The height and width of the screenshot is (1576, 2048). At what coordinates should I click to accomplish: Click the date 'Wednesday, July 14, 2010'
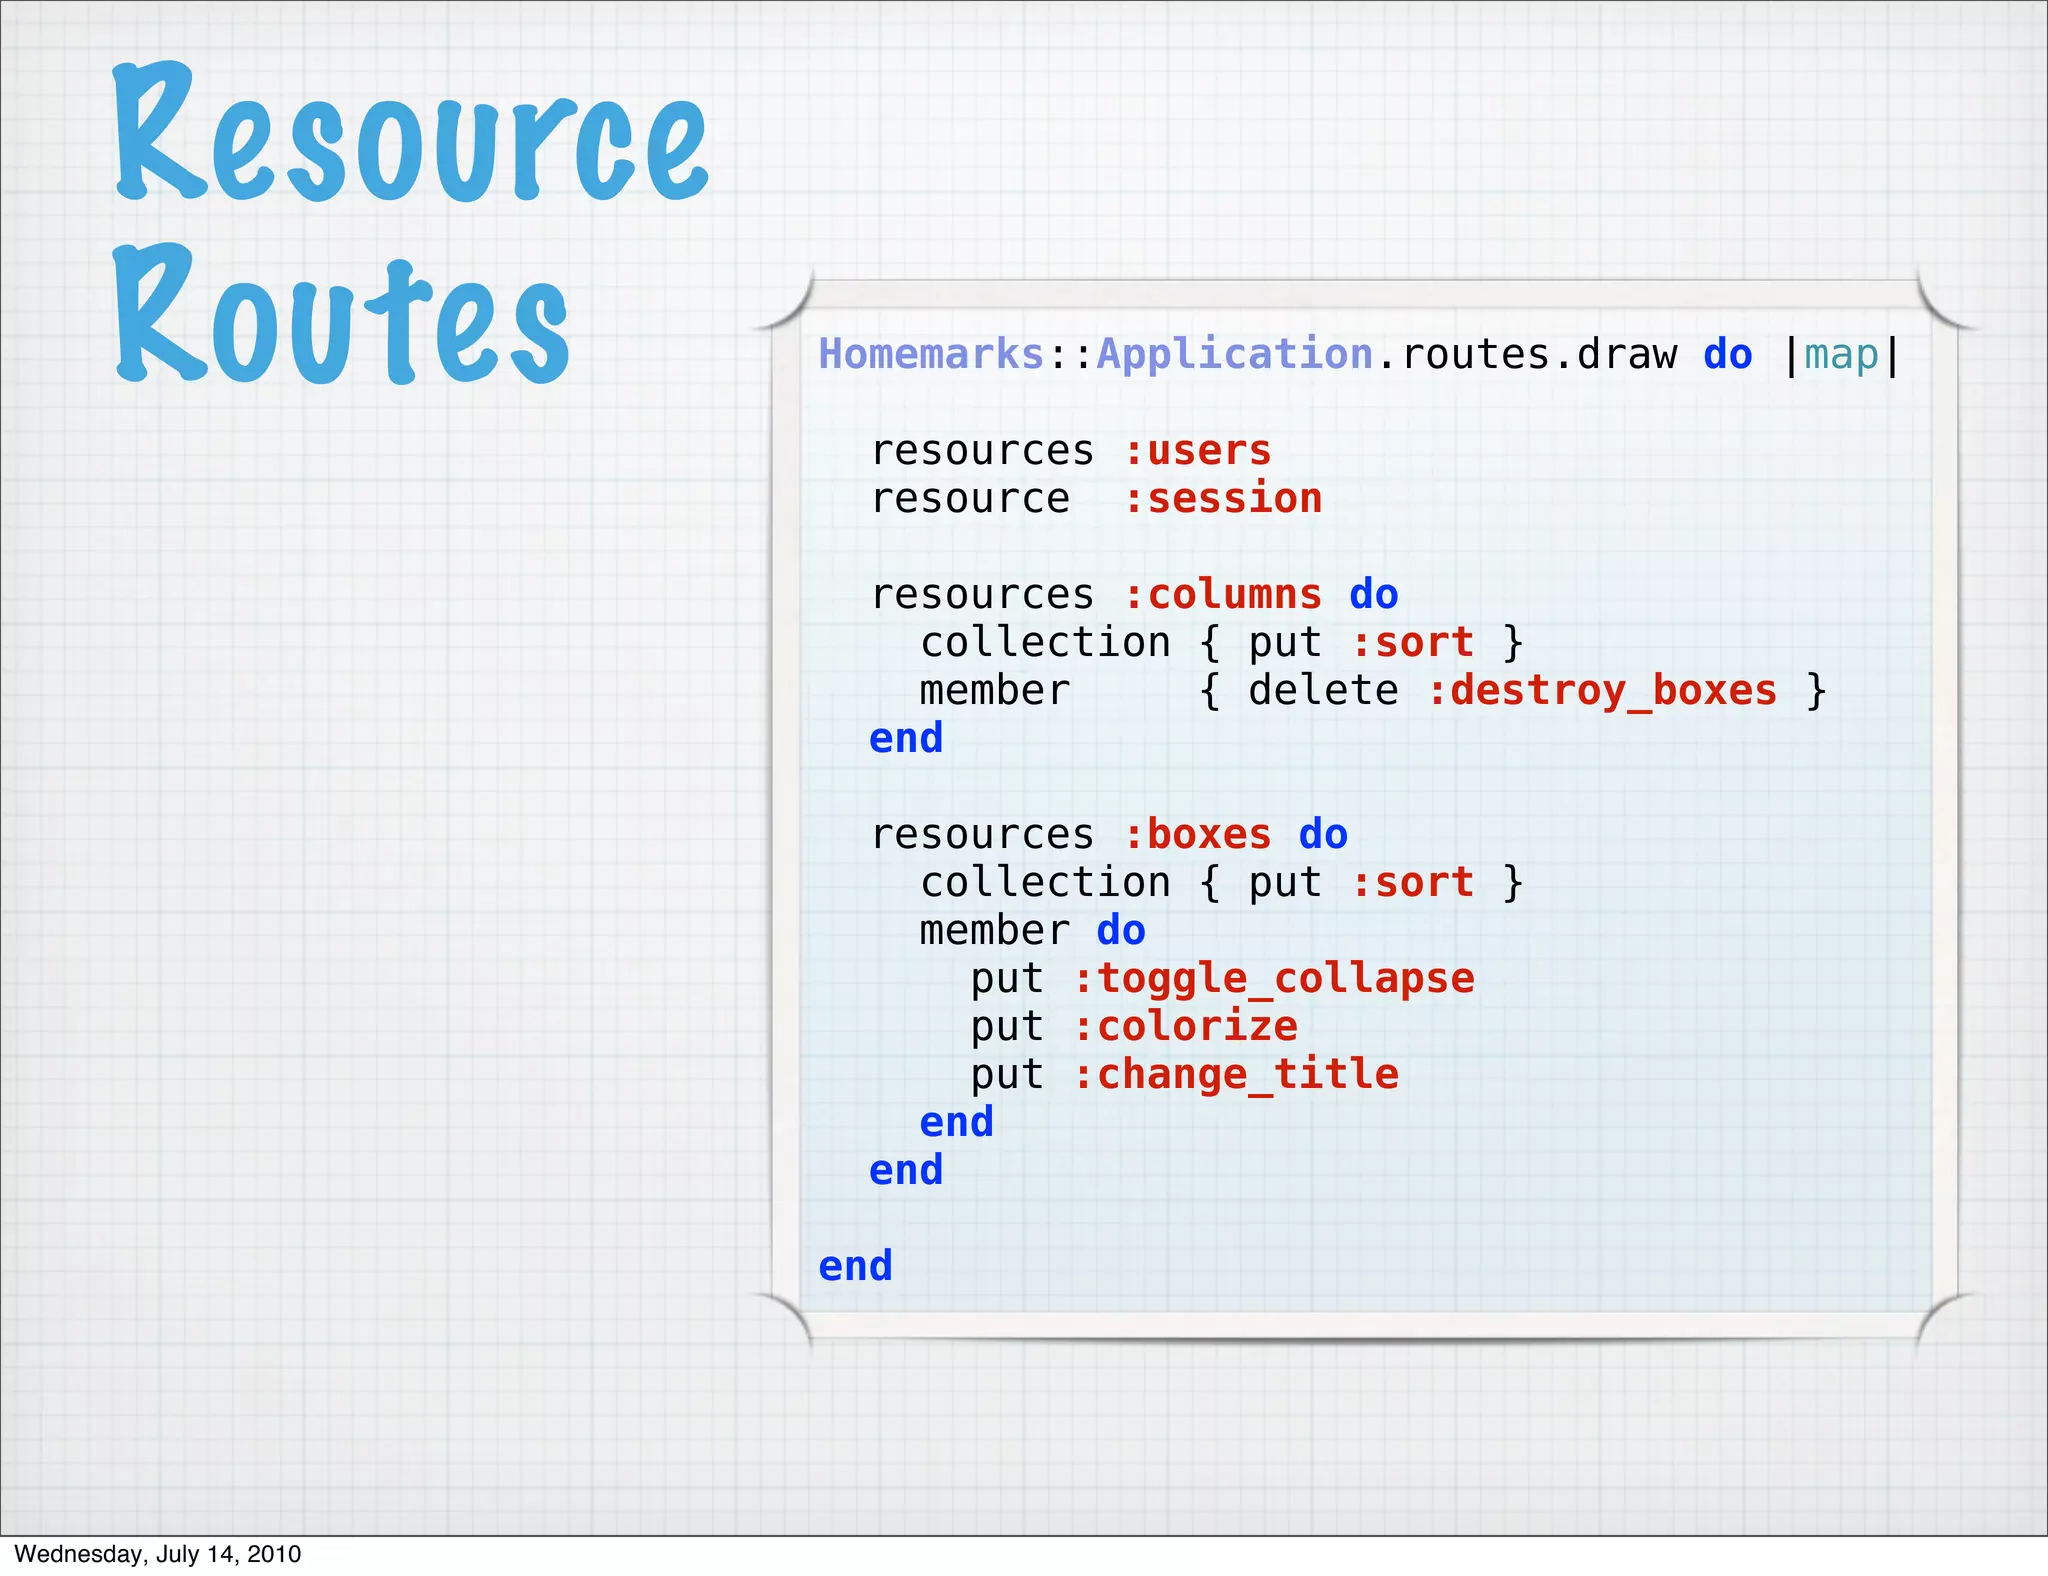[158, 1554]
